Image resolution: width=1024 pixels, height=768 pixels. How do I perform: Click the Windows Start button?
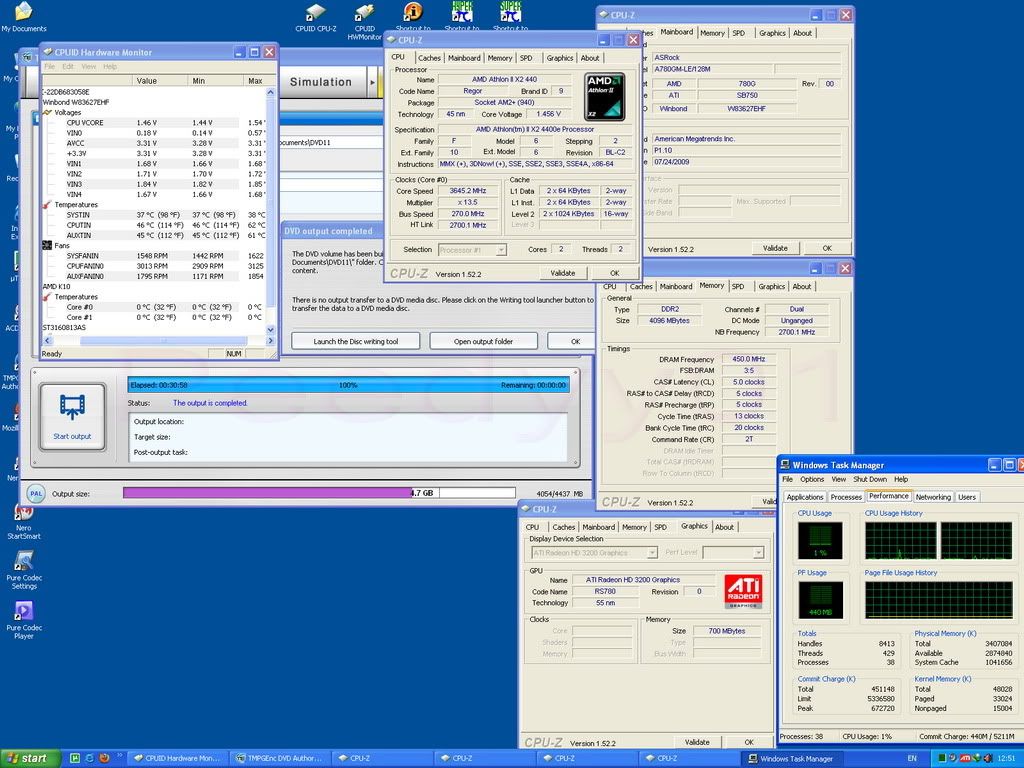coord(30,758)
